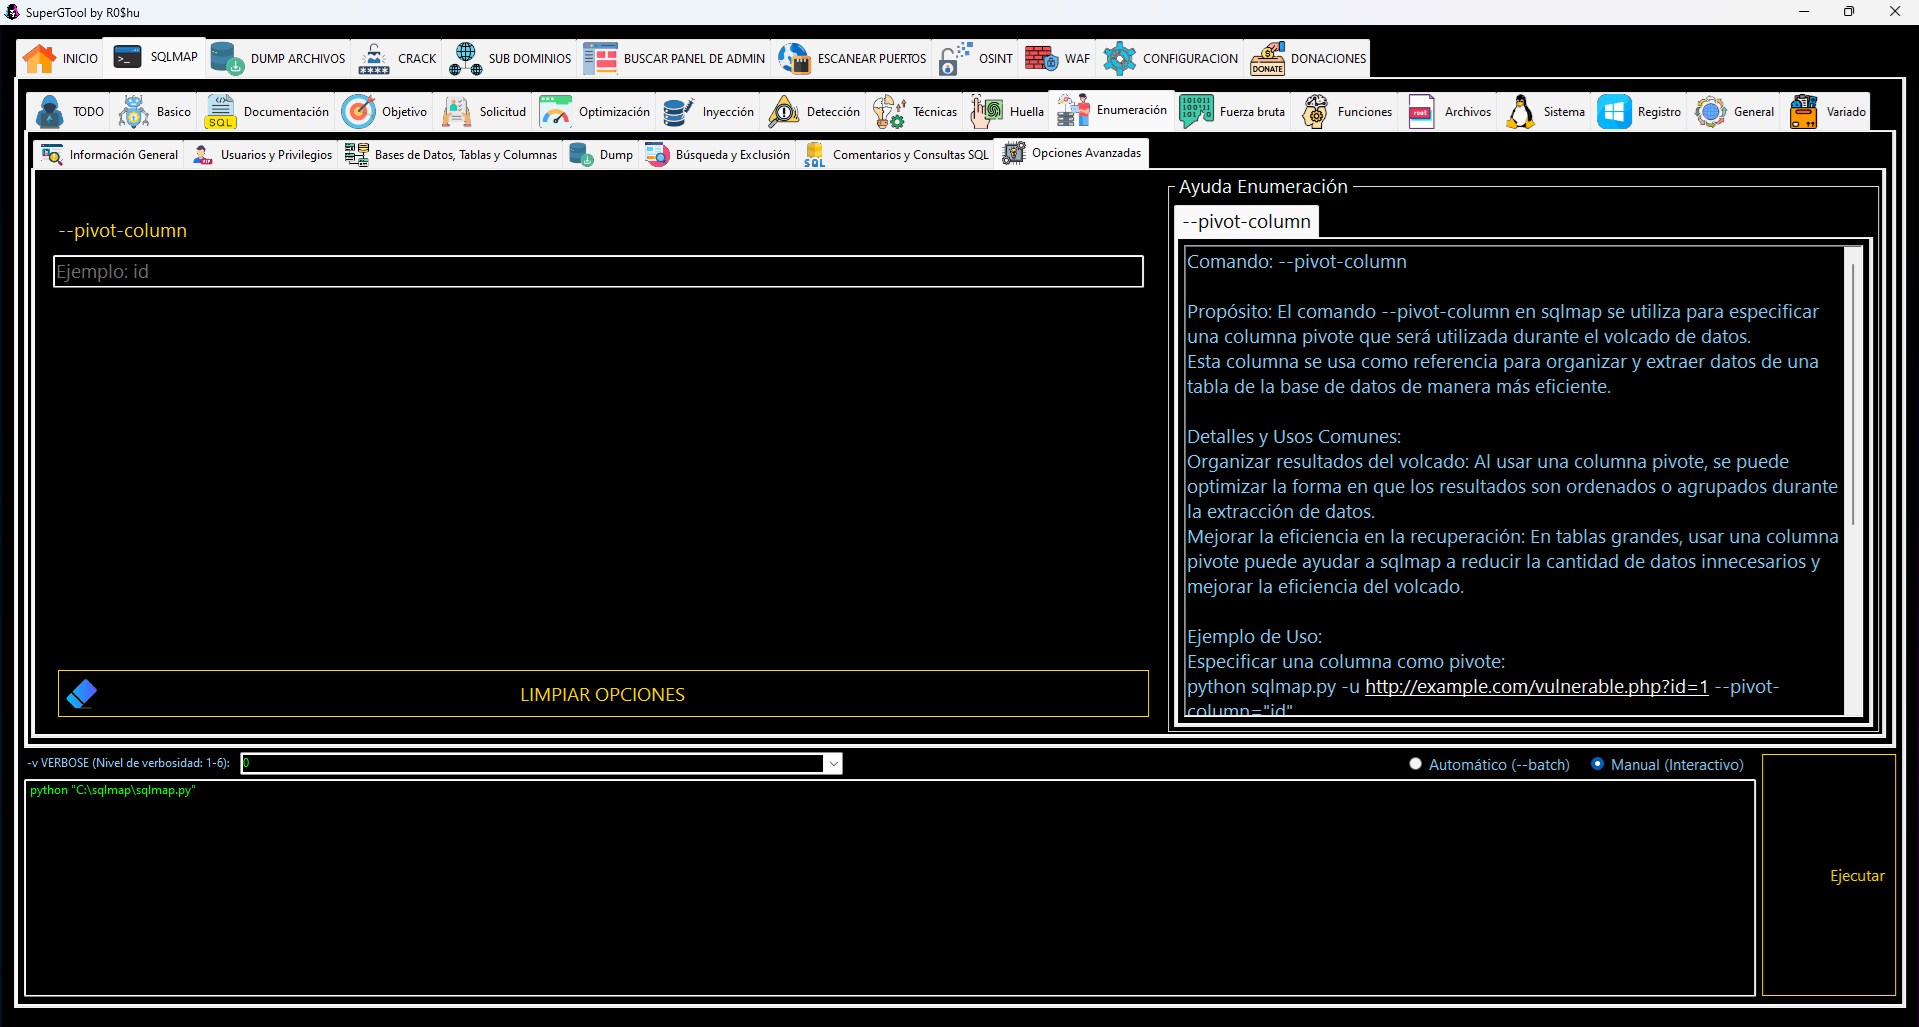Open the Registro Windows icon
The width and height of the screenshot is (1919, 1027).
(x=1614, y=112)
